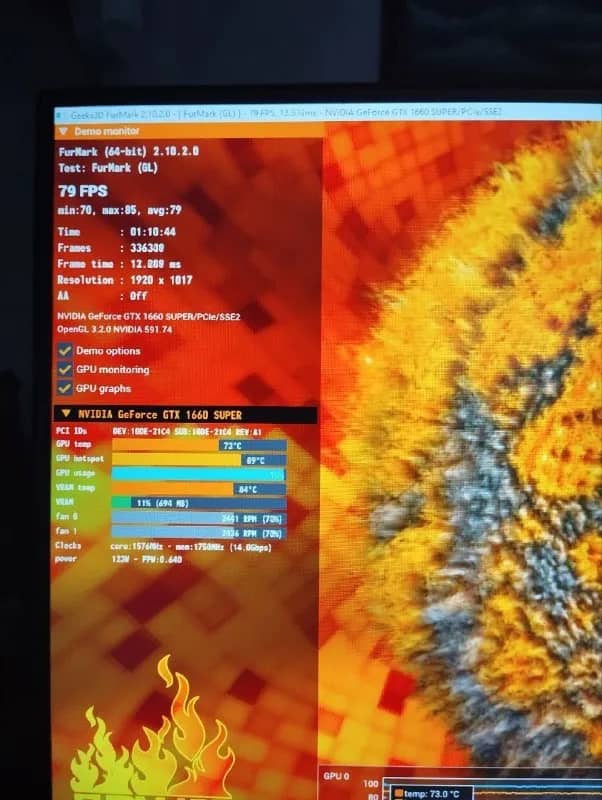The height and width of the screenshot is (800, 602).
Task: Click the fan 1 RPM bar
Action: (199, 533)
